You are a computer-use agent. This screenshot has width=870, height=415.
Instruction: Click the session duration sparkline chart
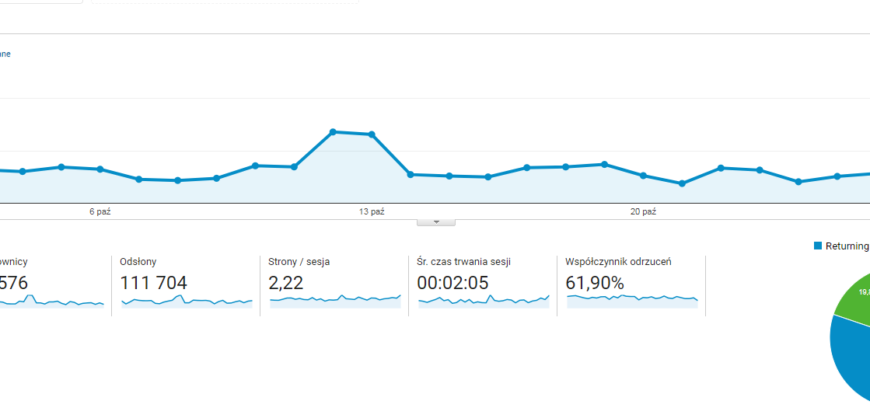click(483, 299)
